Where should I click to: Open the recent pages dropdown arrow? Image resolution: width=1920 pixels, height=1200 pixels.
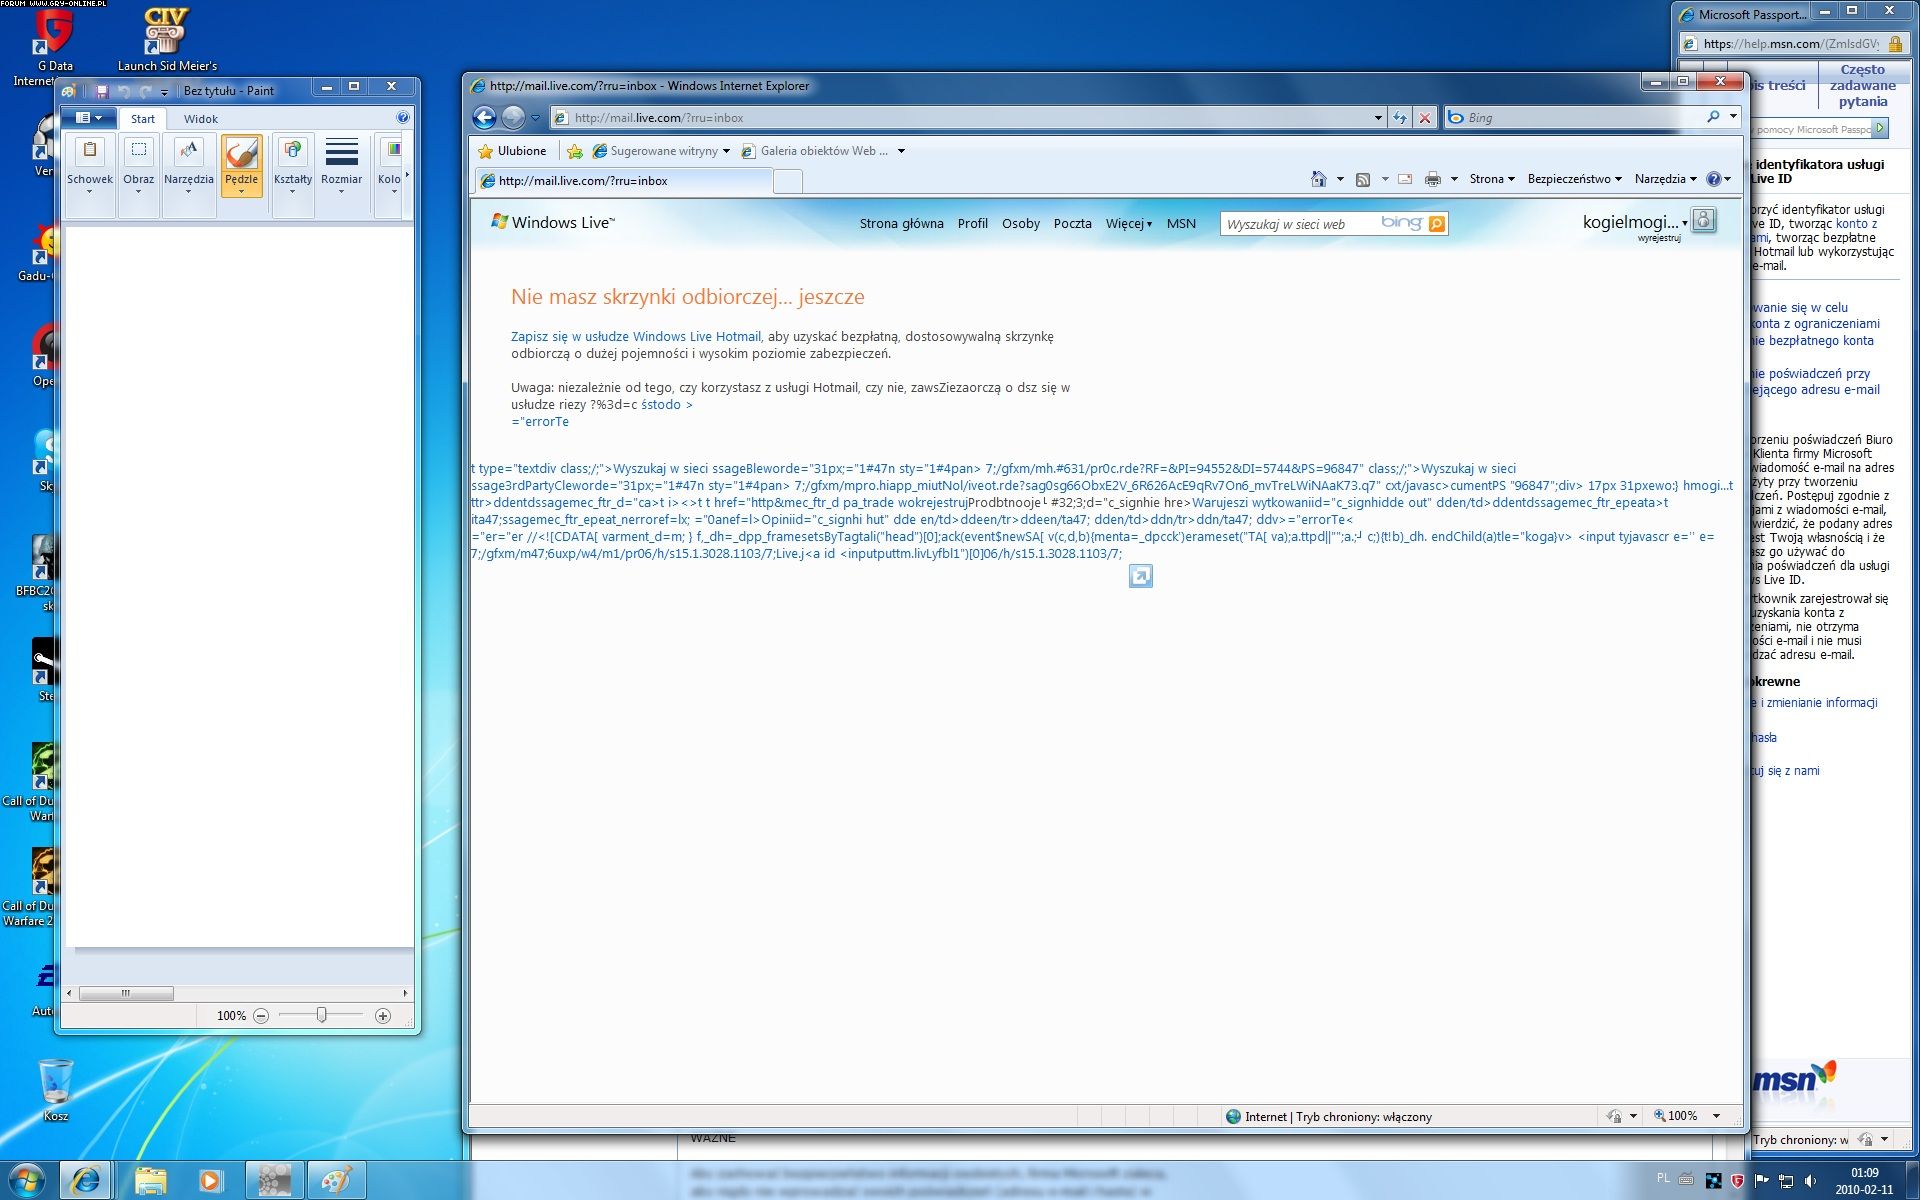[535, 118]
